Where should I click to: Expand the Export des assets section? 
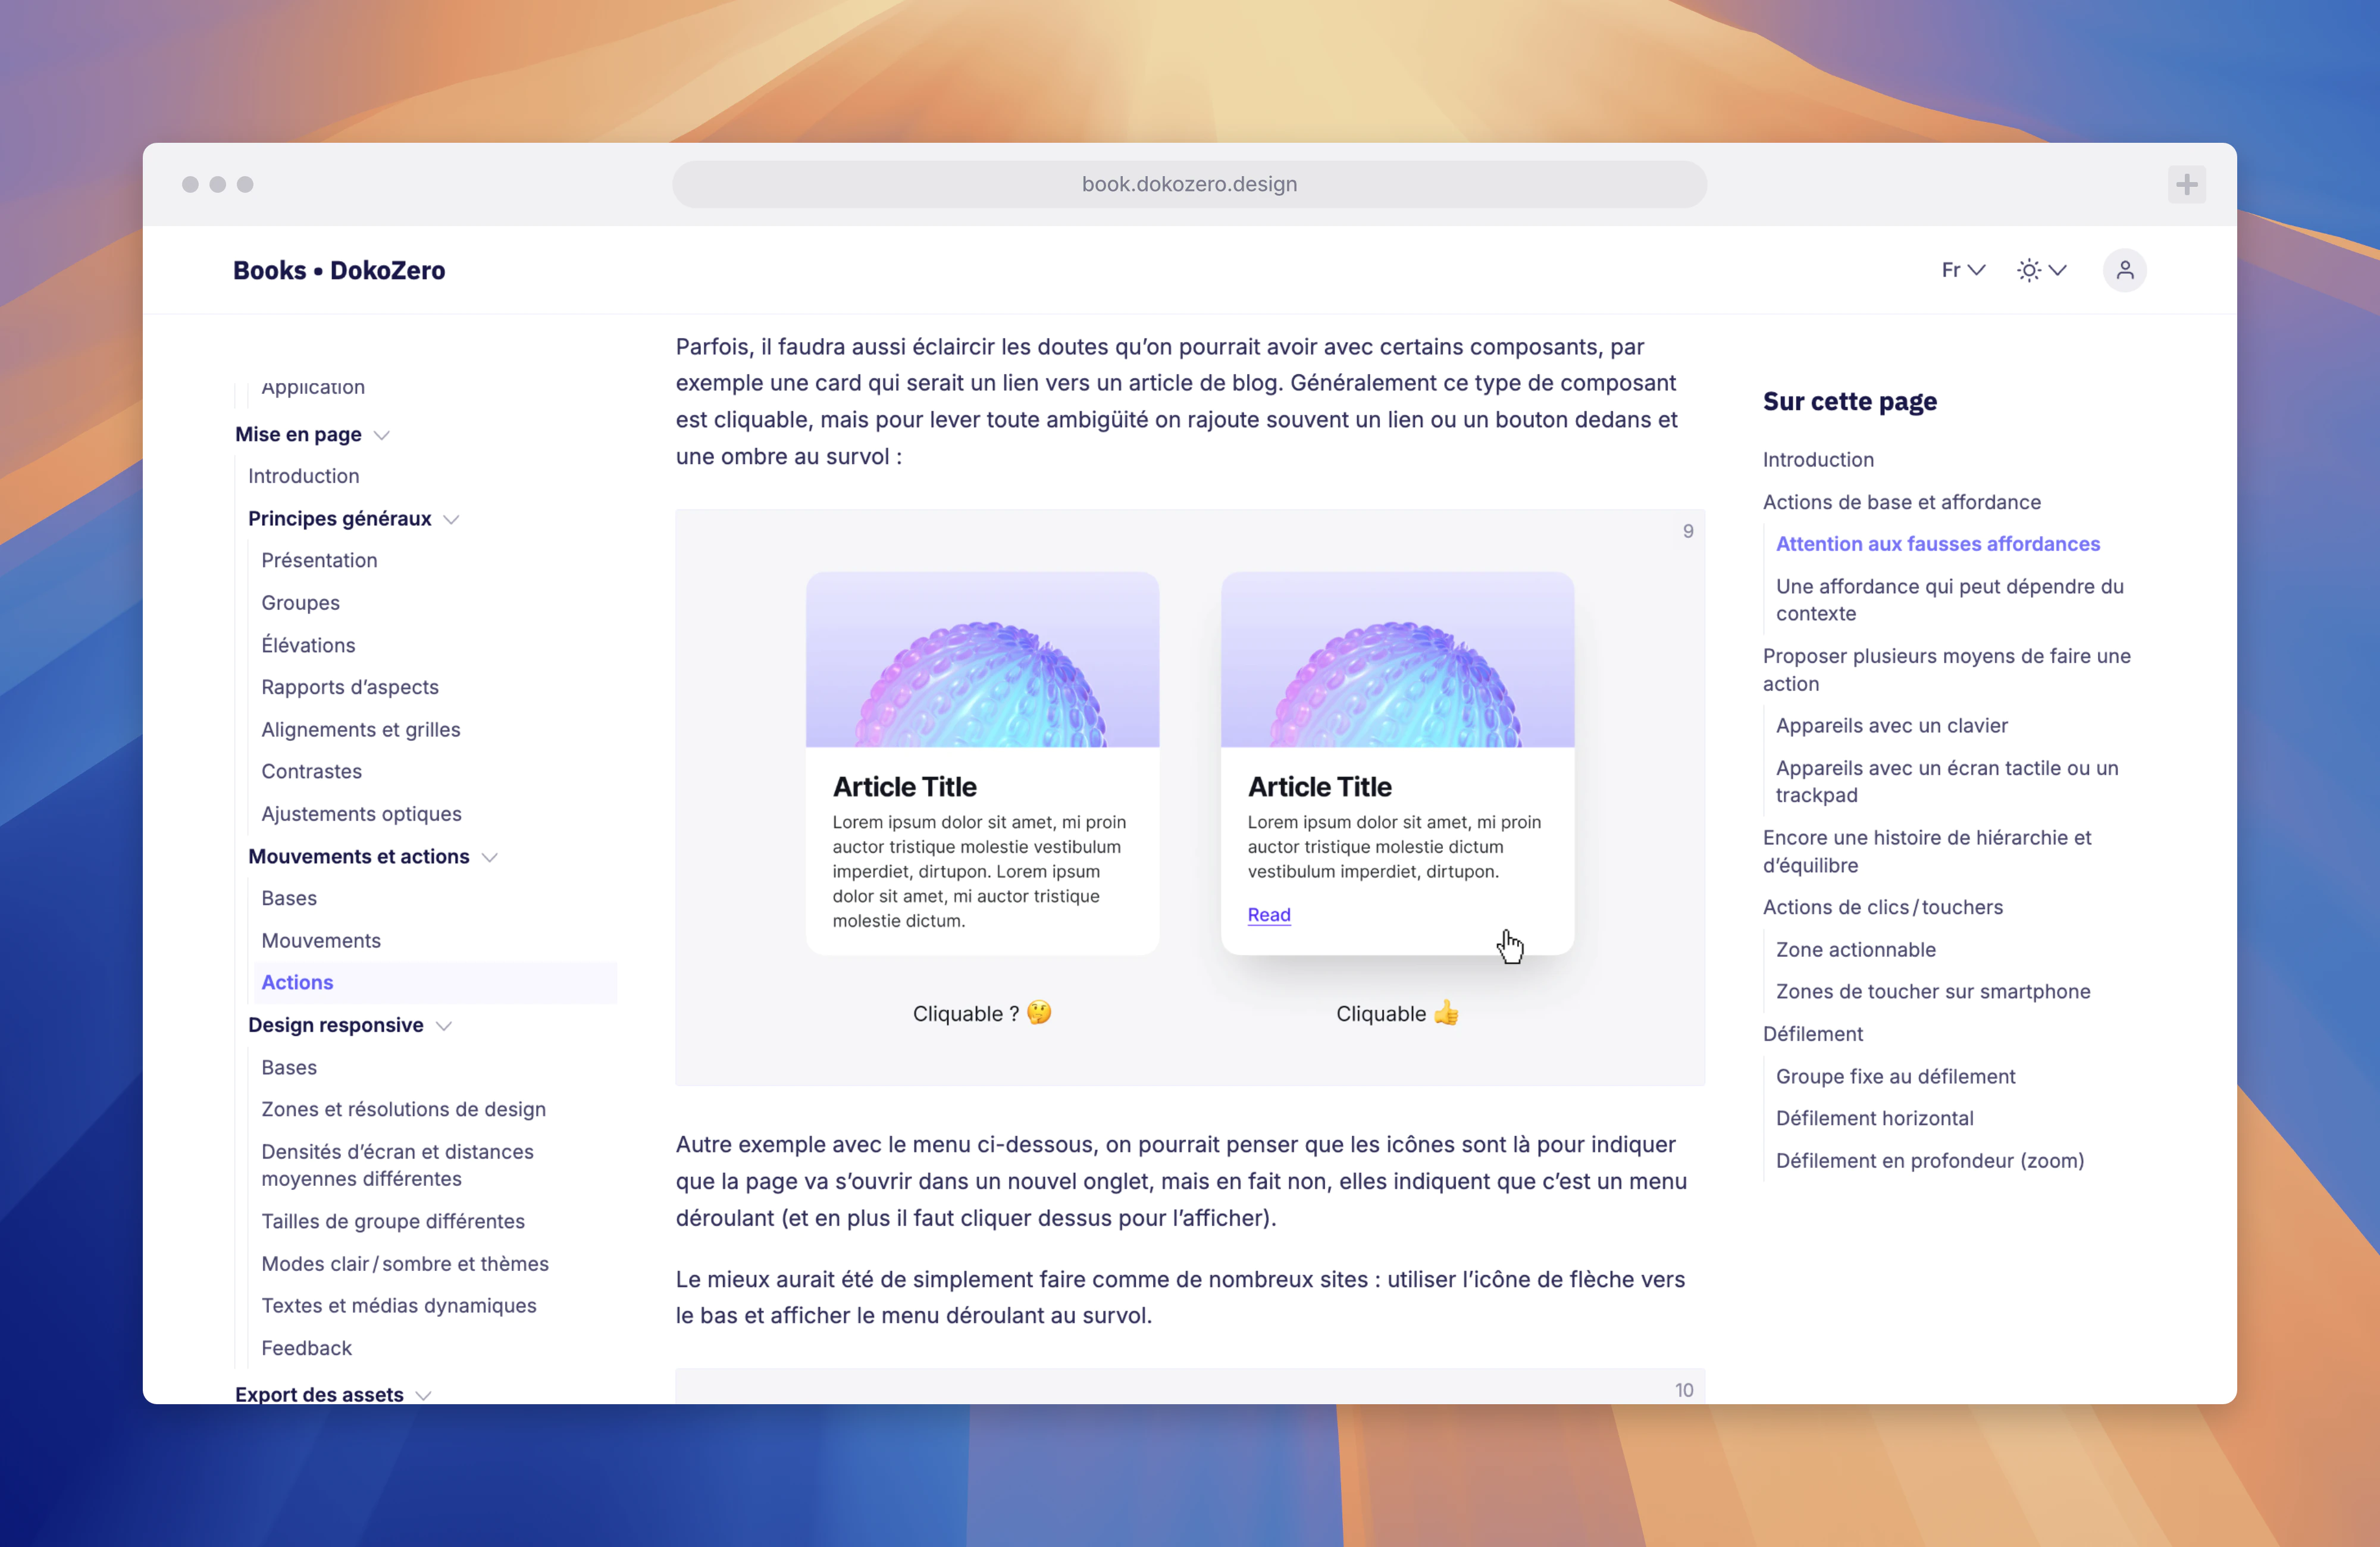click(x=423, y=1395)
